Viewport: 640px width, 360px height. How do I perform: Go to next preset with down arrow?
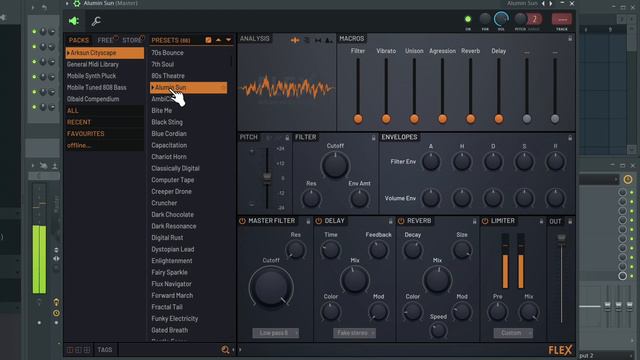pos(229,40)
